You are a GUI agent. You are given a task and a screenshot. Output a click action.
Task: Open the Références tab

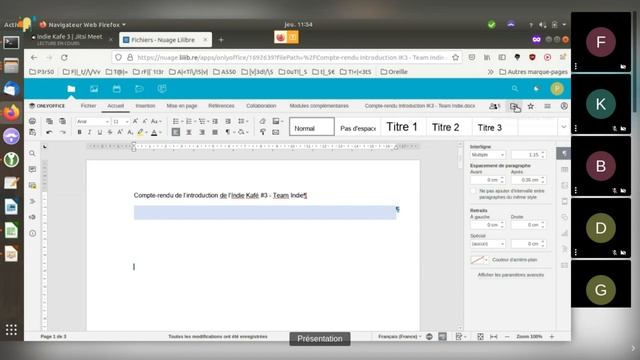point(221,106)
